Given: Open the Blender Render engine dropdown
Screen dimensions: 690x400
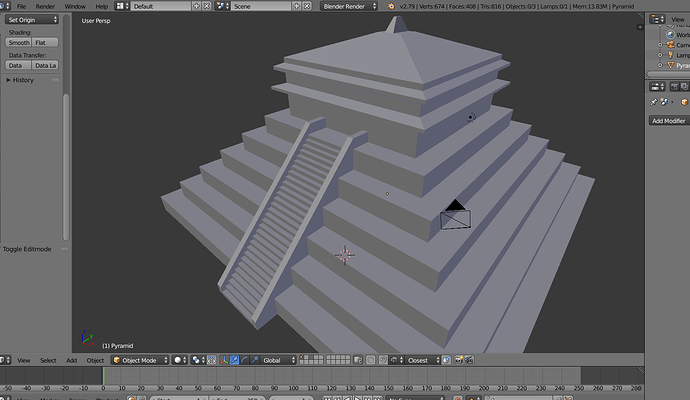Looking at the screenshot, I should click(x=349, y=6).
